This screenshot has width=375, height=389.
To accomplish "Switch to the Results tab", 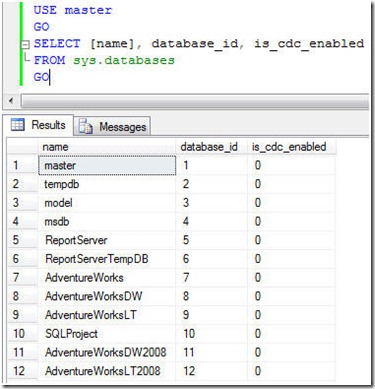I will (x=38, y=125).
